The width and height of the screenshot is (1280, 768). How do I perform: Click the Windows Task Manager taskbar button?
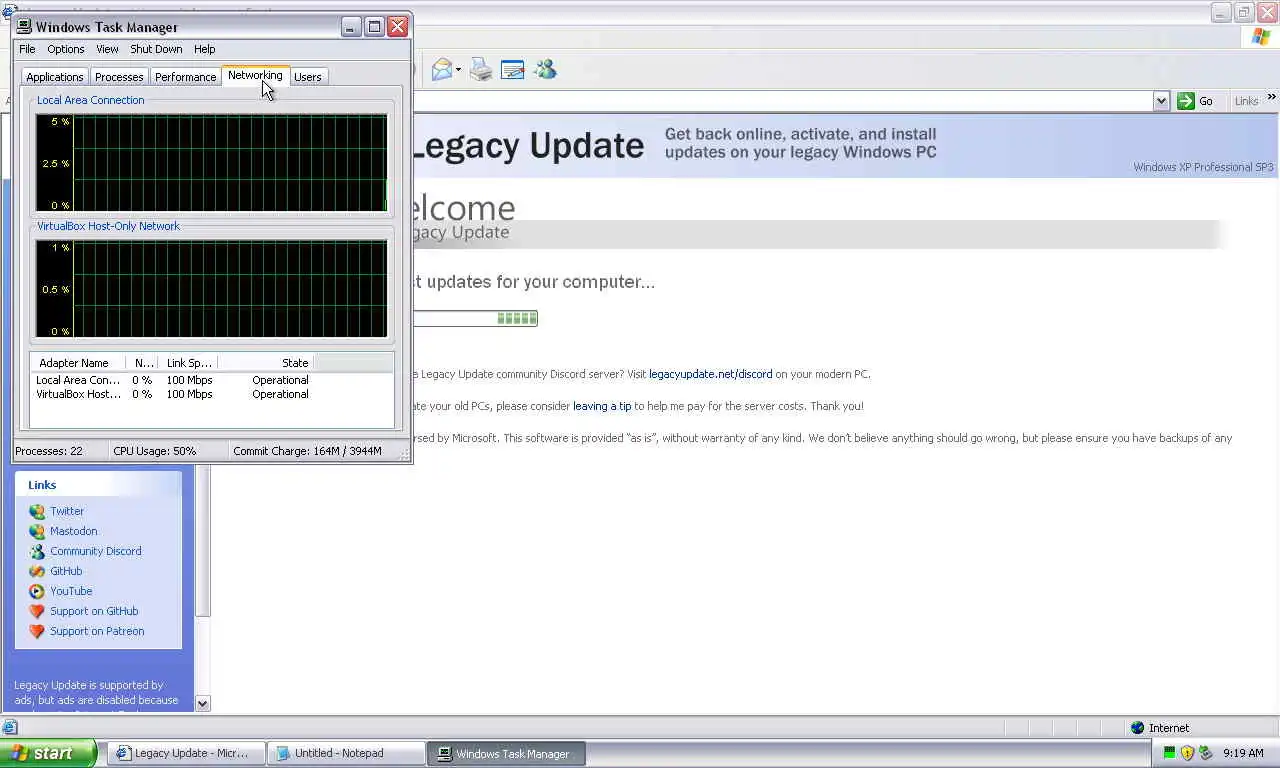point(507,753)
